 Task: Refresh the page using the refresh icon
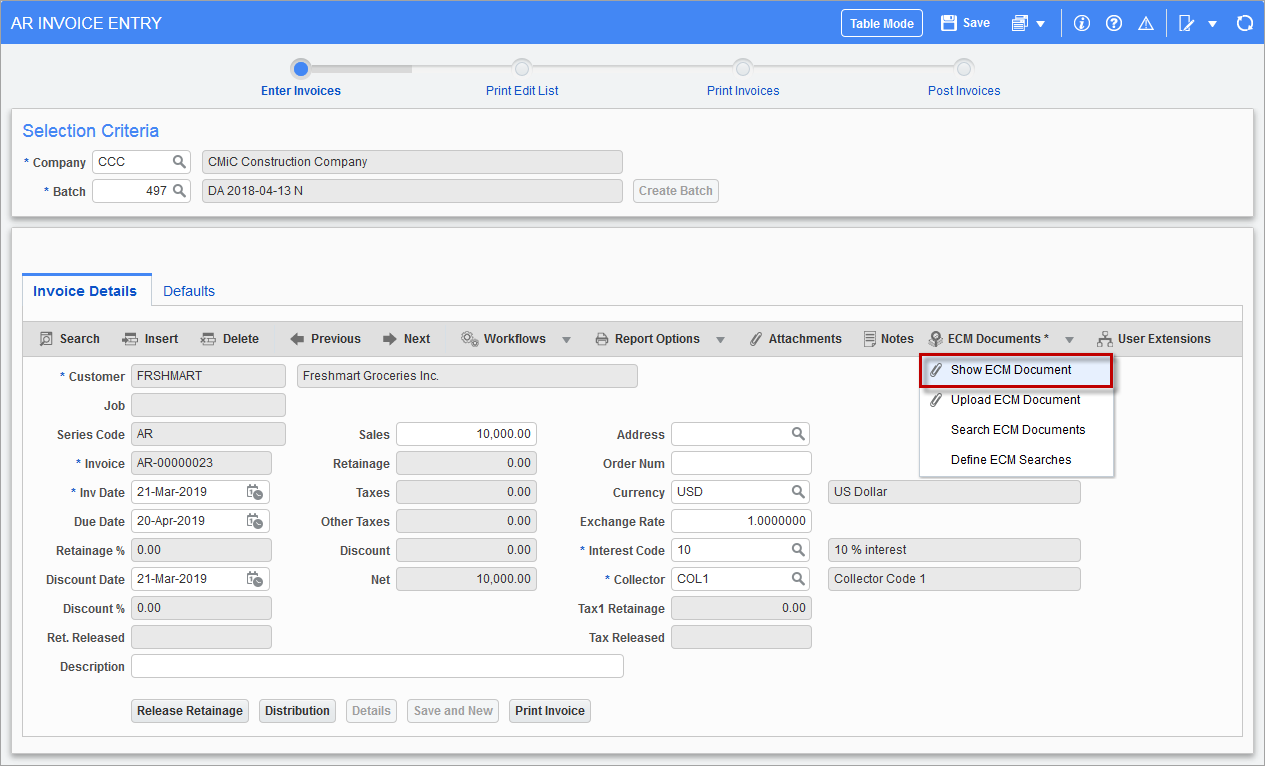click(x=1245, y=22)
